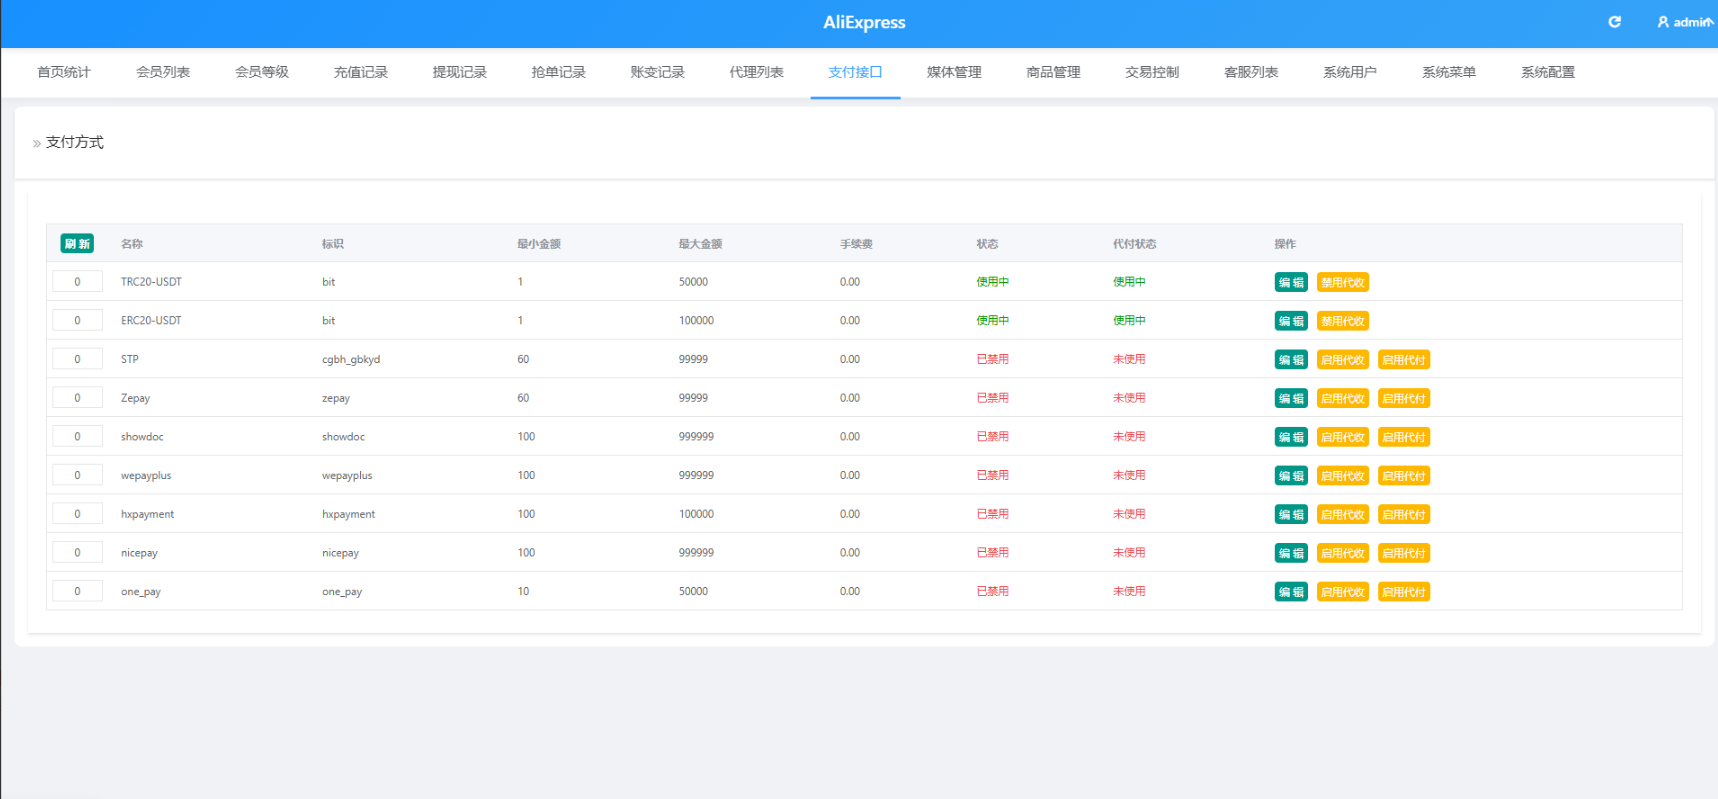Click 启用代付 for the wepayplus row
The width and height of the screenshot is (1718, 799).
click(1404, 476)
